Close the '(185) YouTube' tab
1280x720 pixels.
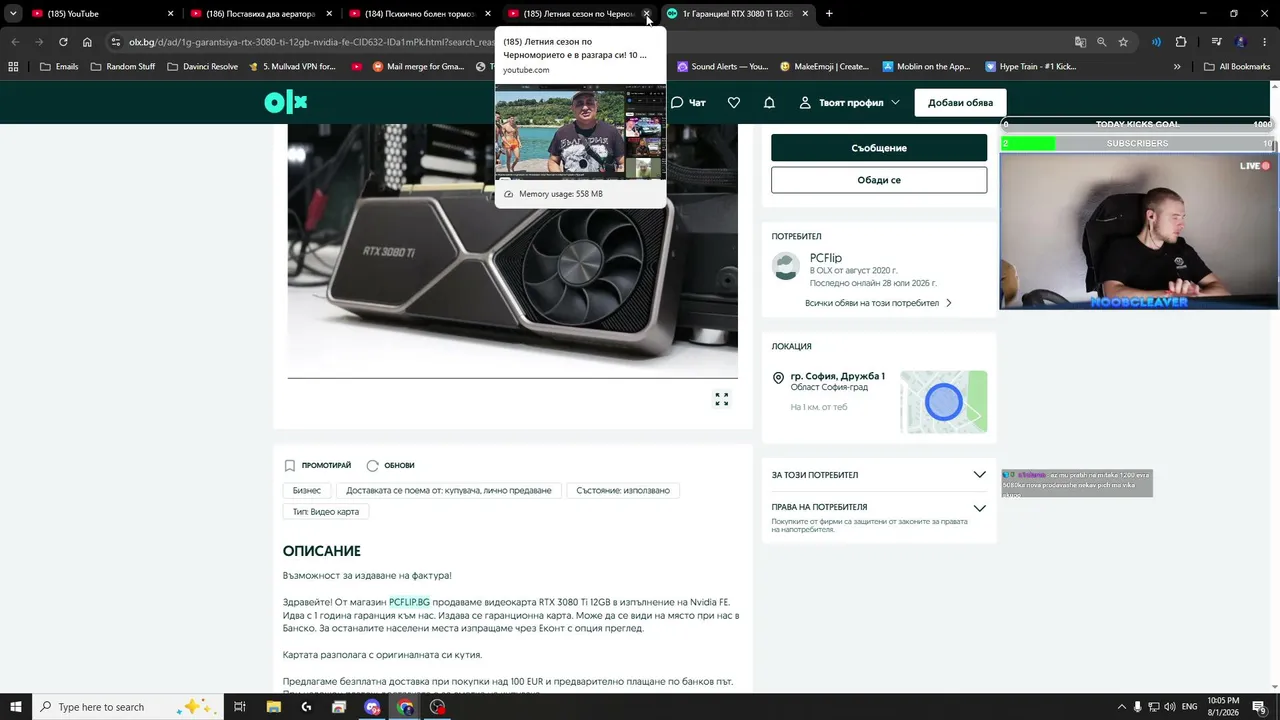click(x=171, y=14)
